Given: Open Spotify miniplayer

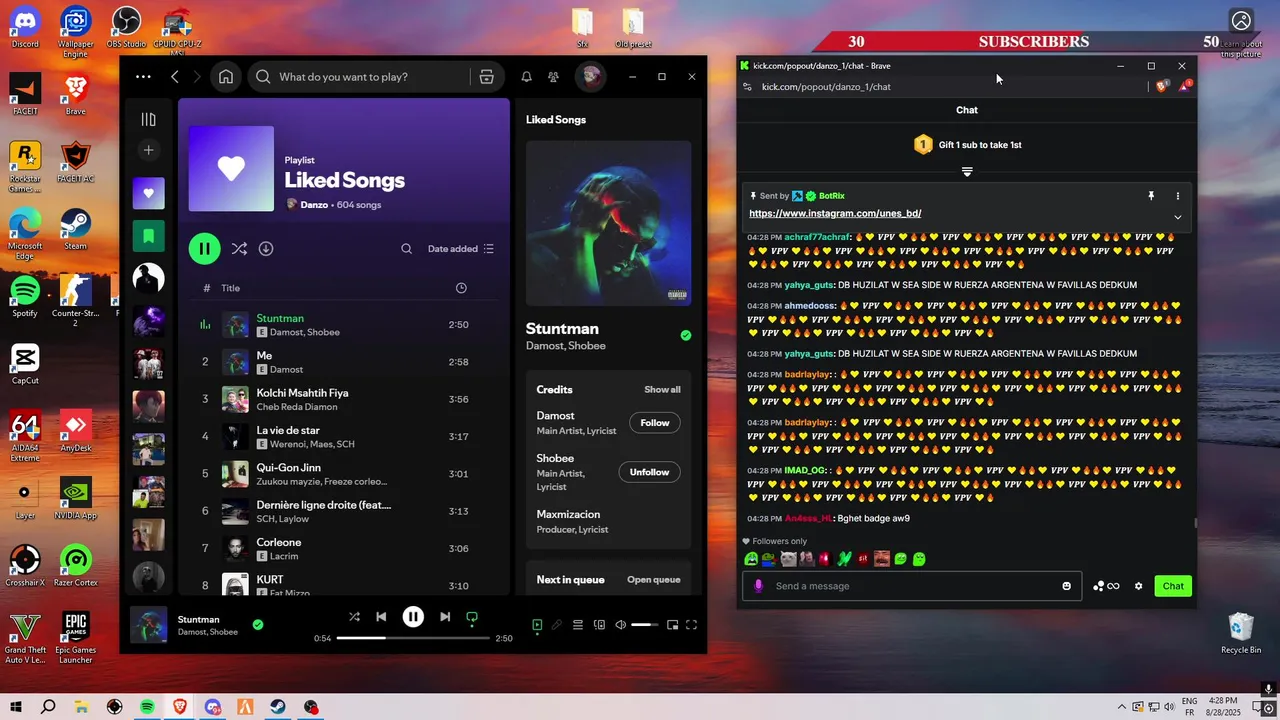Looking at the screenshot, I should point(672,625).
